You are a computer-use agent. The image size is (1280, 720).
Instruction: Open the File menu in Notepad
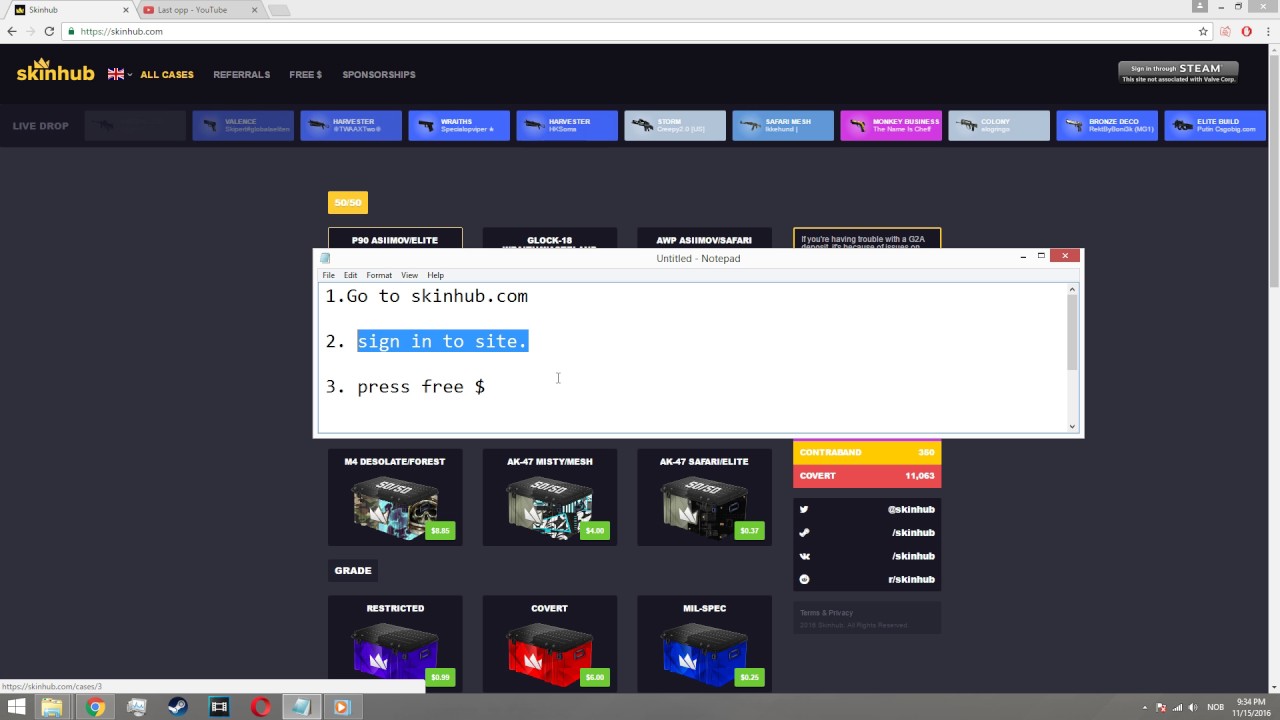[328, 275]
